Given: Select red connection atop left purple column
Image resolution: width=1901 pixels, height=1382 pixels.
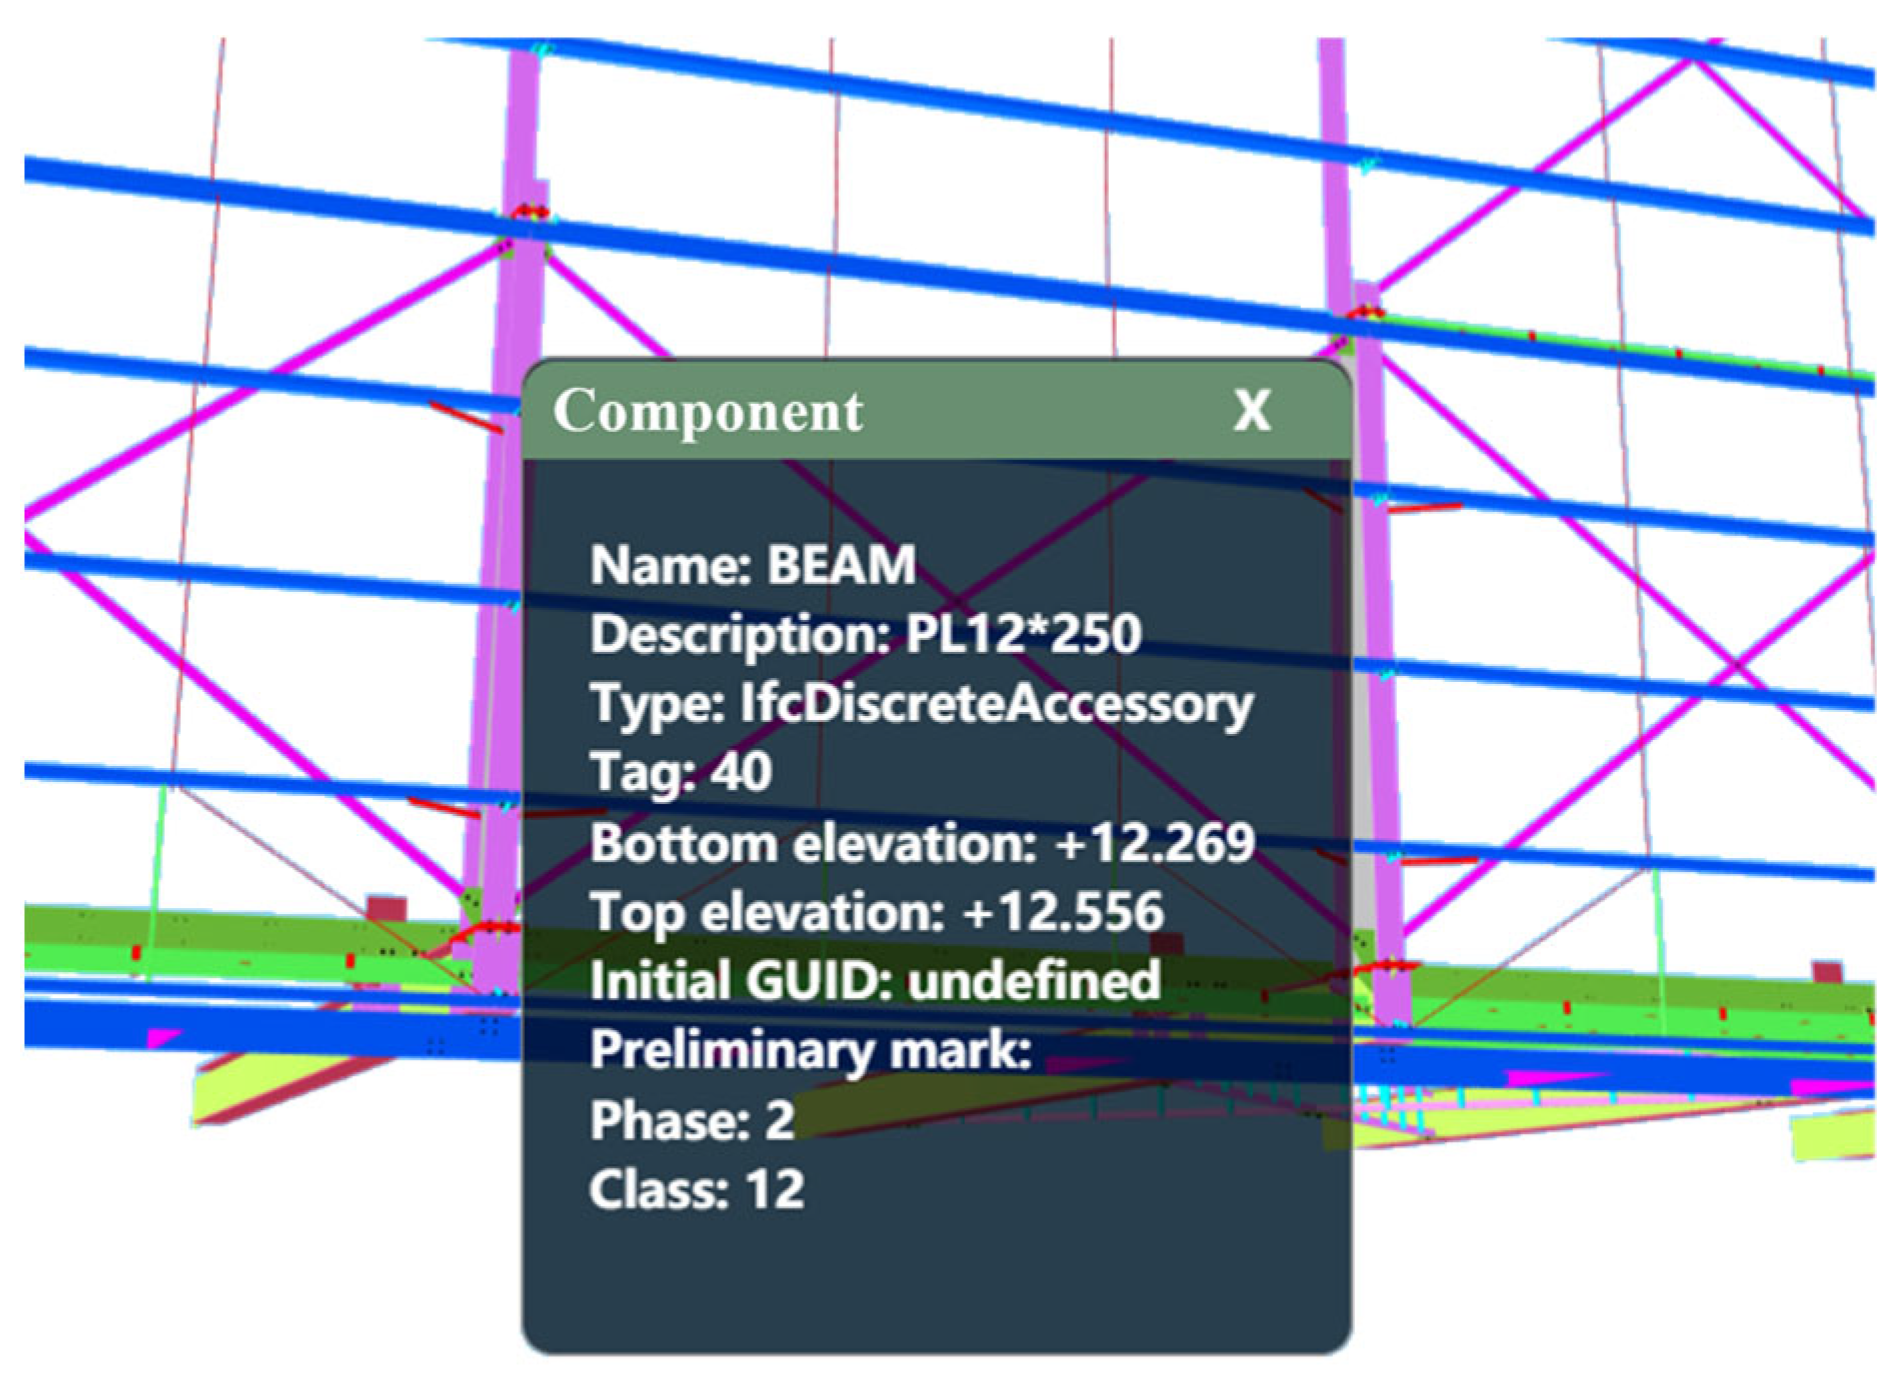Looking at the screenshot, I should point(530,212).
